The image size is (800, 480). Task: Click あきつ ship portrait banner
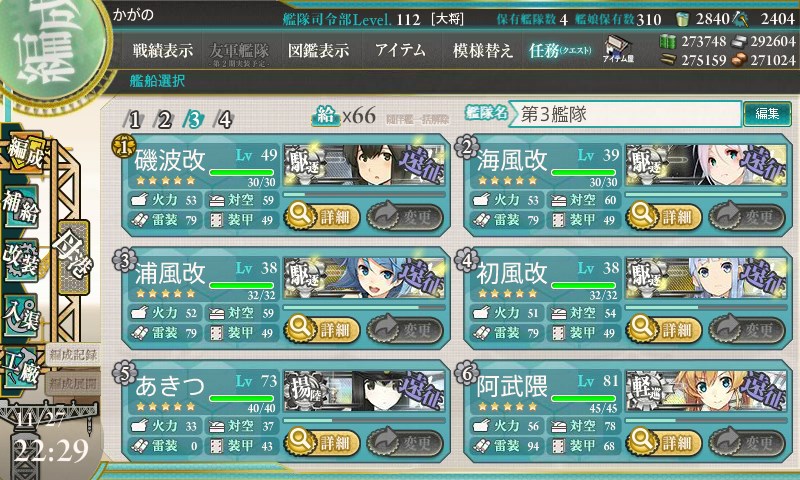[x=364, y=391]
